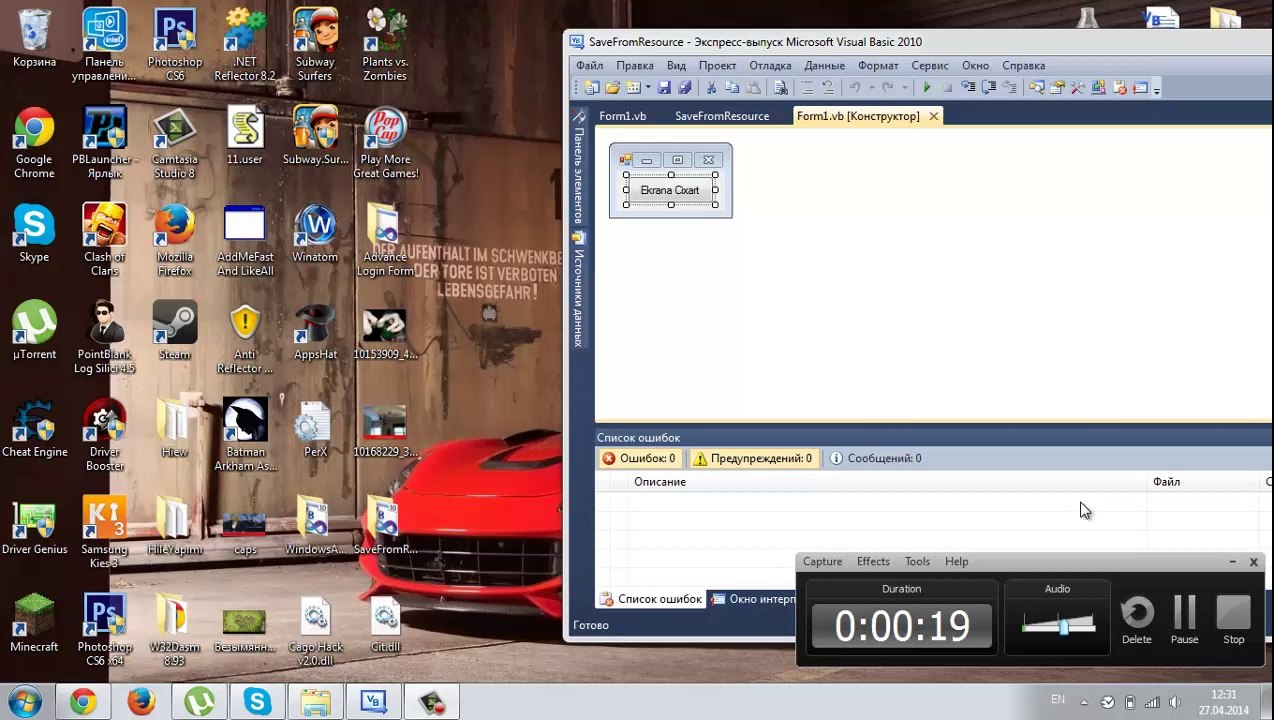Click the Save All toolbar icon
This screenshot has width=1274, height=720.
pos(685,88)
